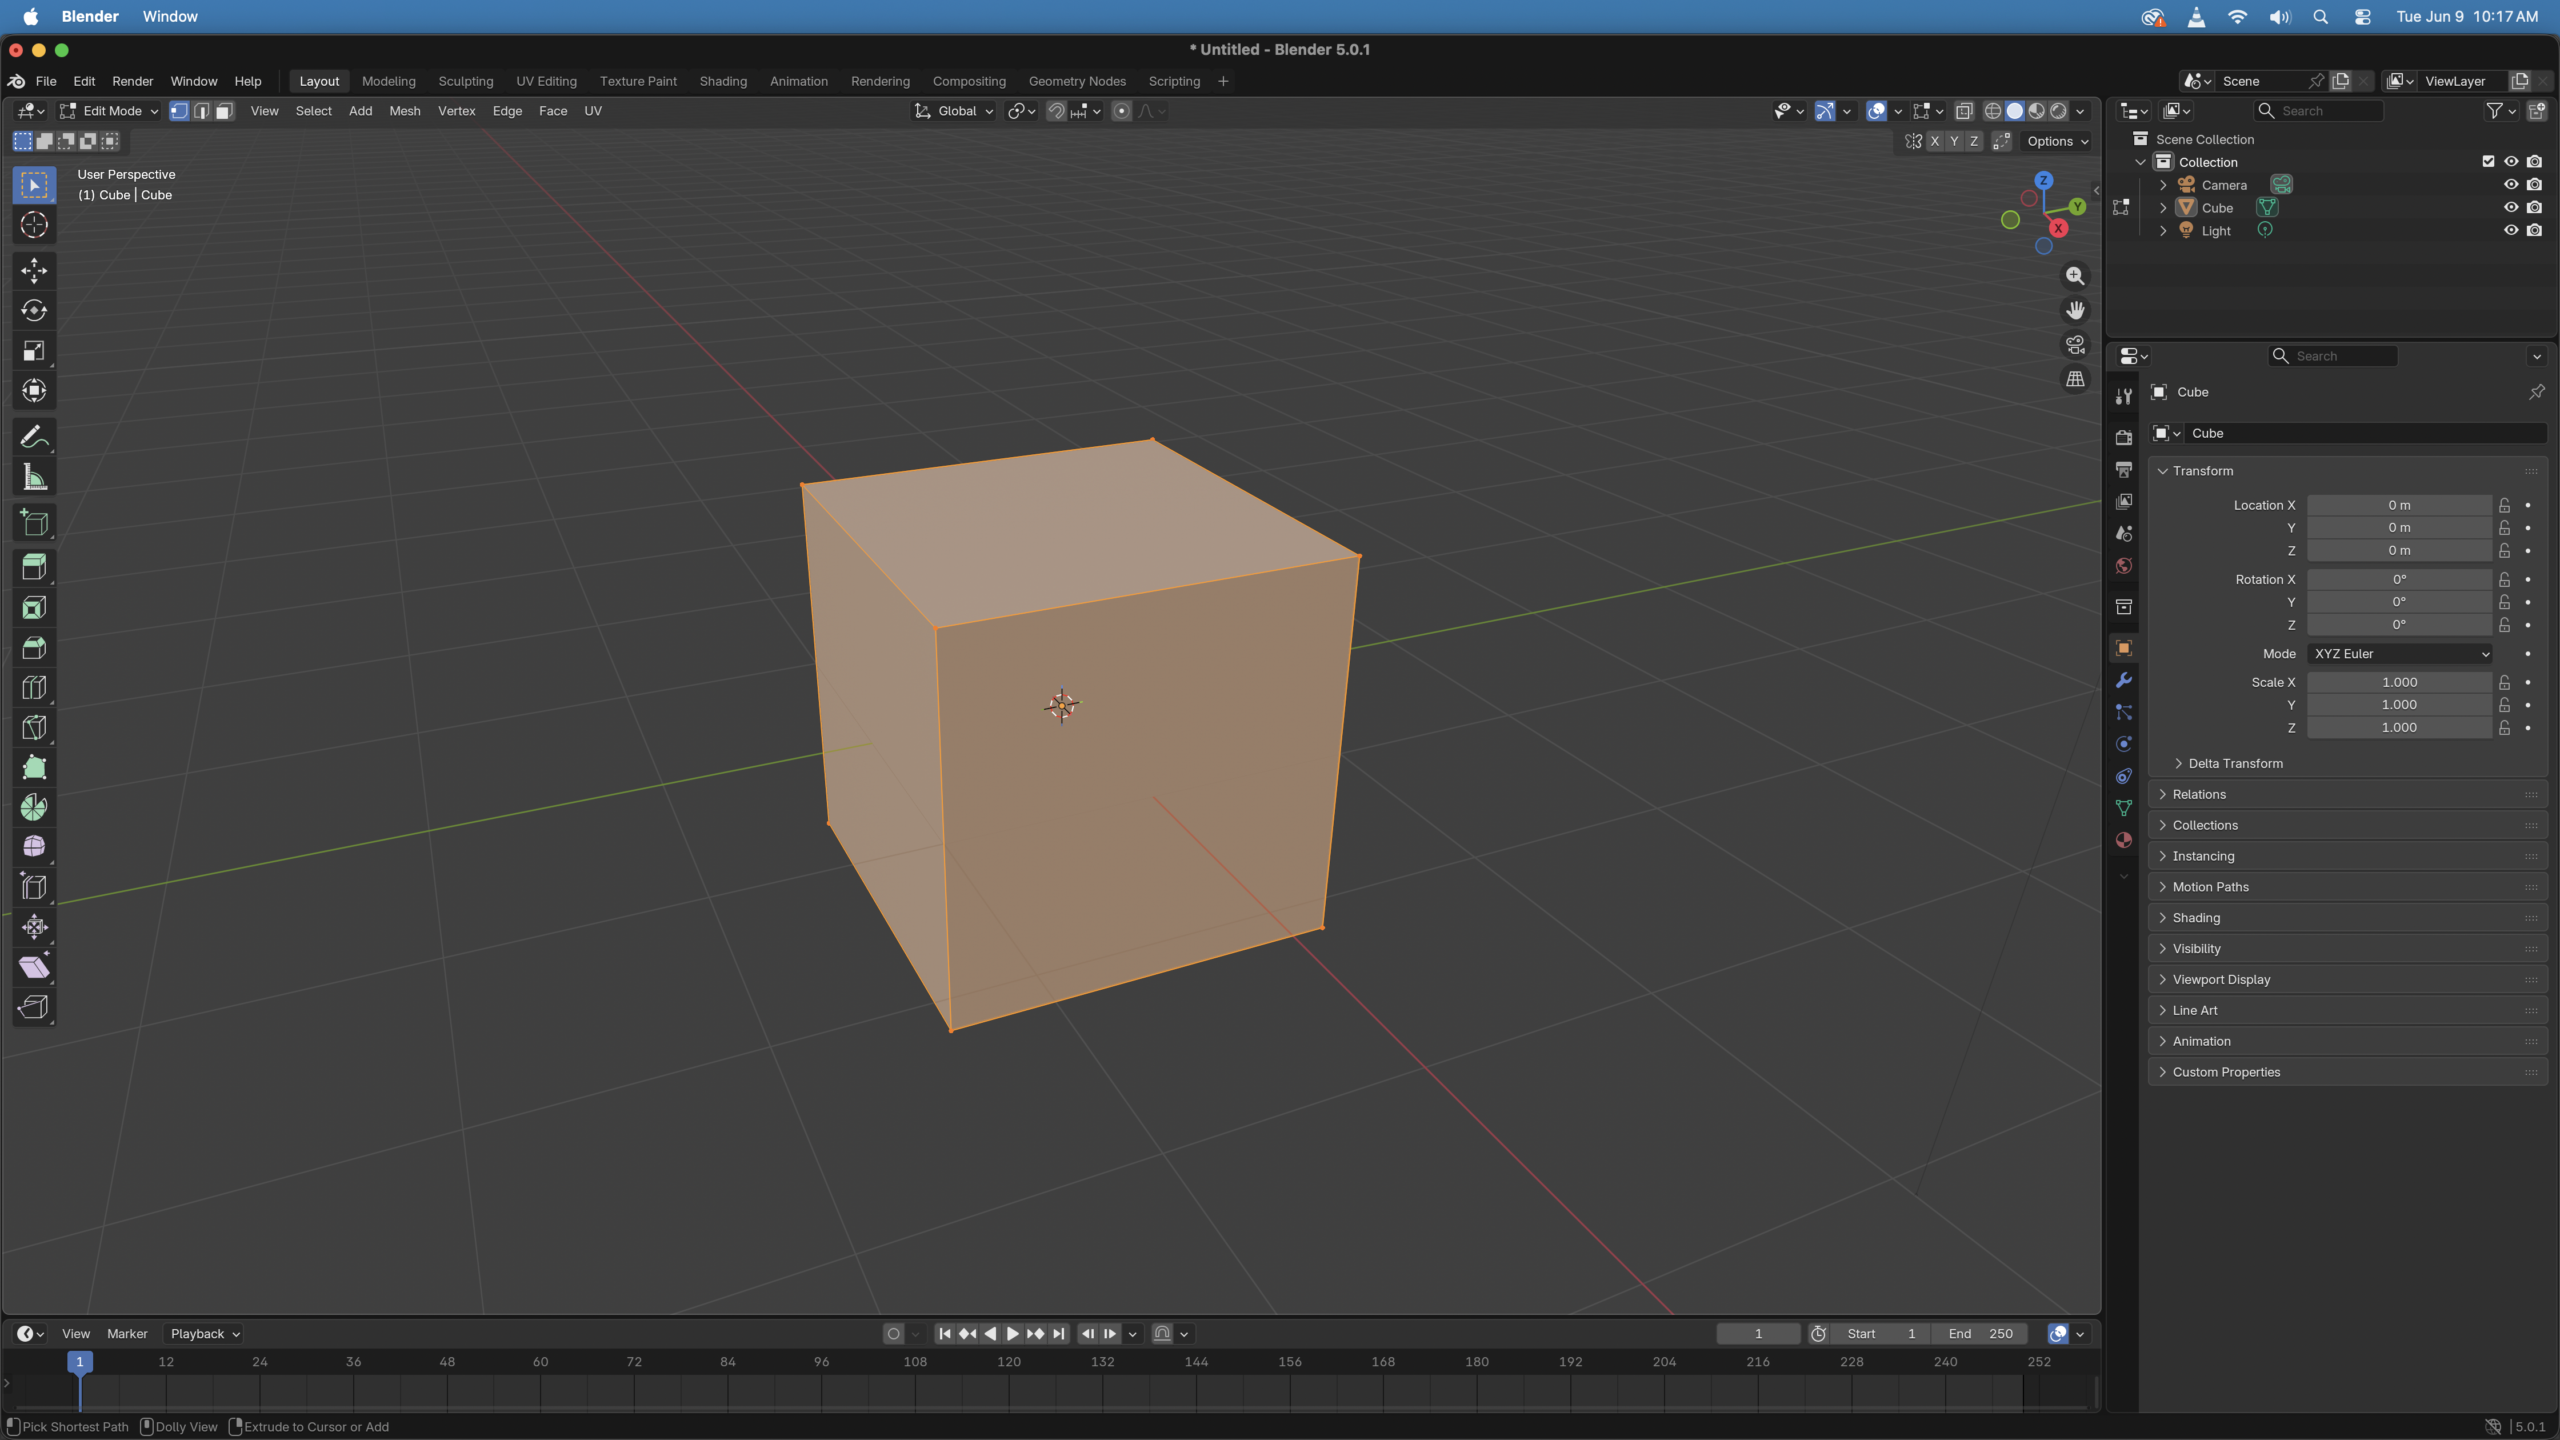The height and width of the screenshot is (1440, 2560).
Task: Select the Add Cube tool
Action: [x=34, y=523]
